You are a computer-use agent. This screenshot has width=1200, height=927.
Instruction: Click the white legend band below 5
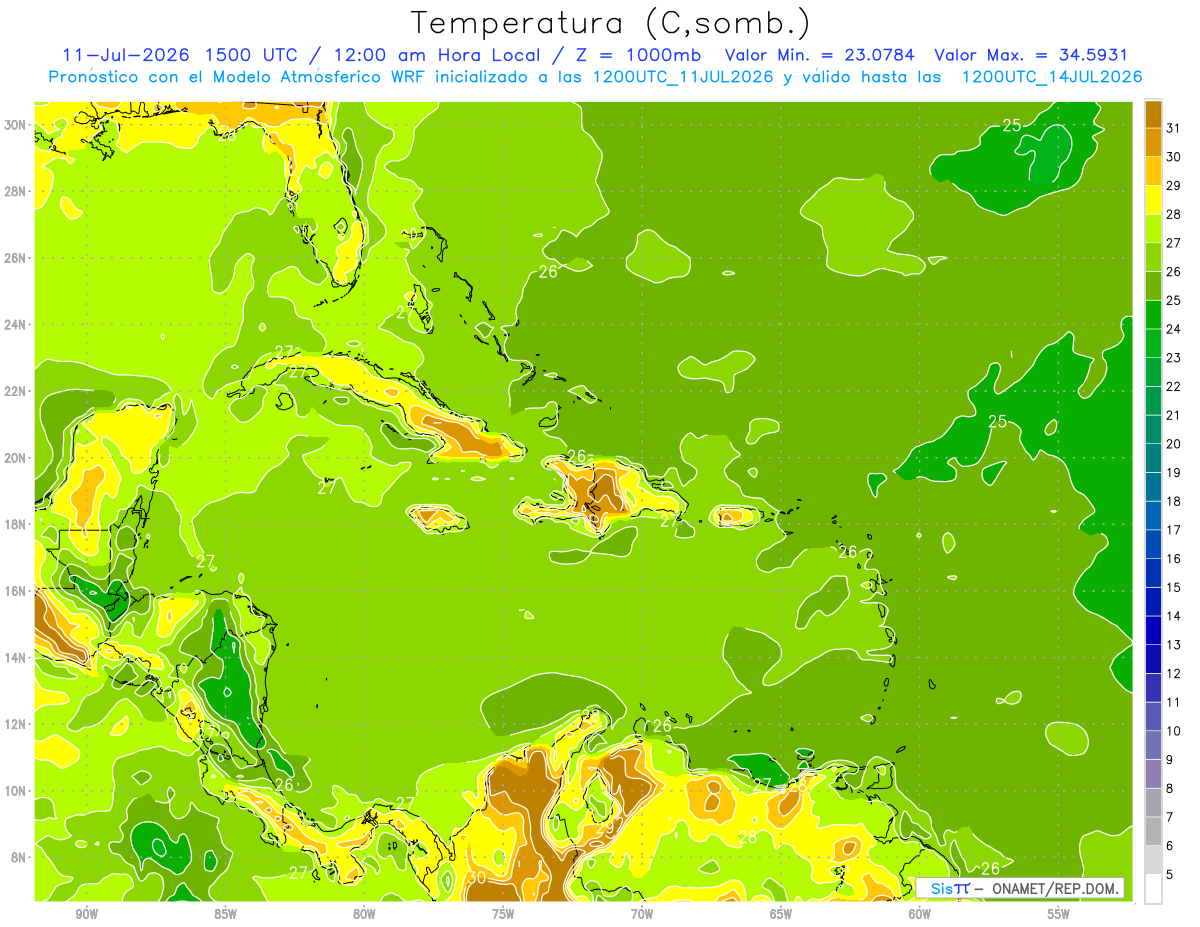tap(1153, 889)
